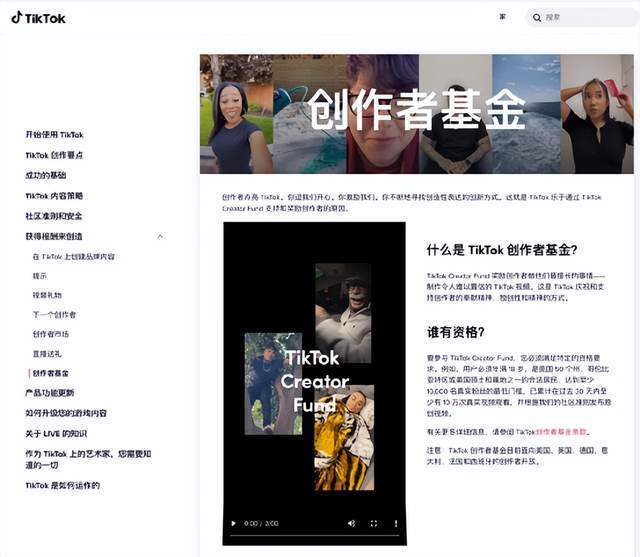Click the TikTok logo in the header
This screenshot has width=640, height=557.
tap(38, 18)
